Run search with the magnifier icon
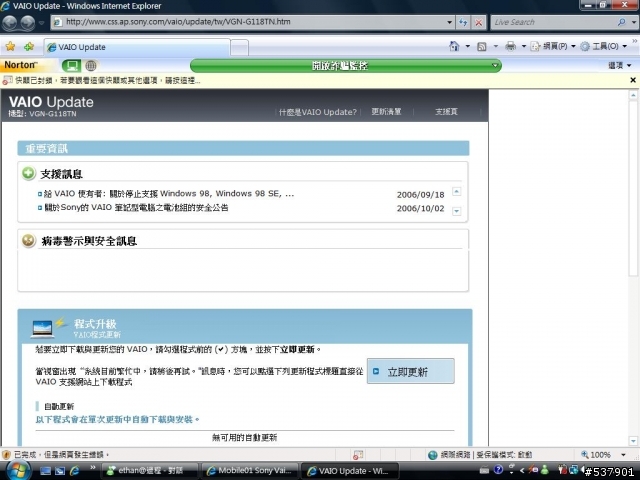This screenshot has height=480, width=640. [621, 22]
